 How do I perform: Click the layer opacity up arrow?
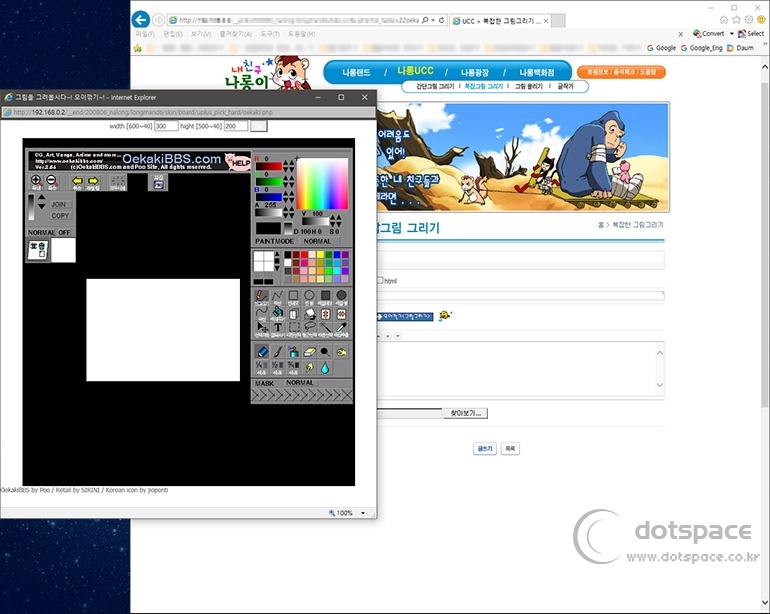point(42,197)
